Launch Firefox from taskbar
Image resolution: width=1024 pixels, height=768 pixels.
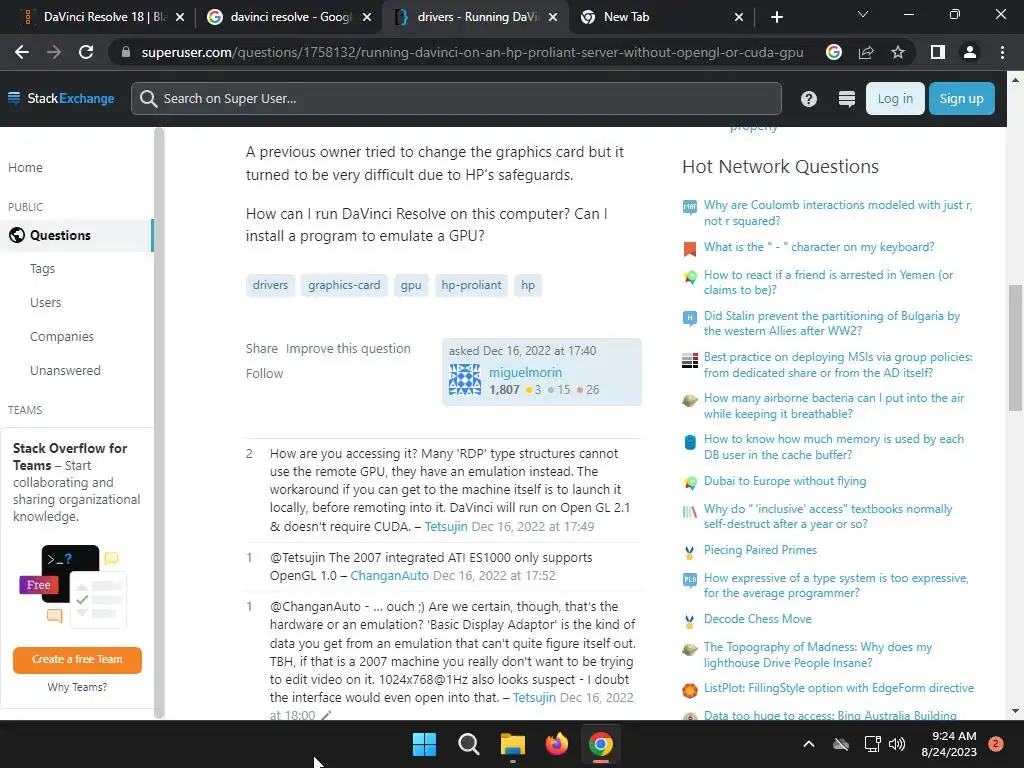pyautogui.click(x=556, y=744)
